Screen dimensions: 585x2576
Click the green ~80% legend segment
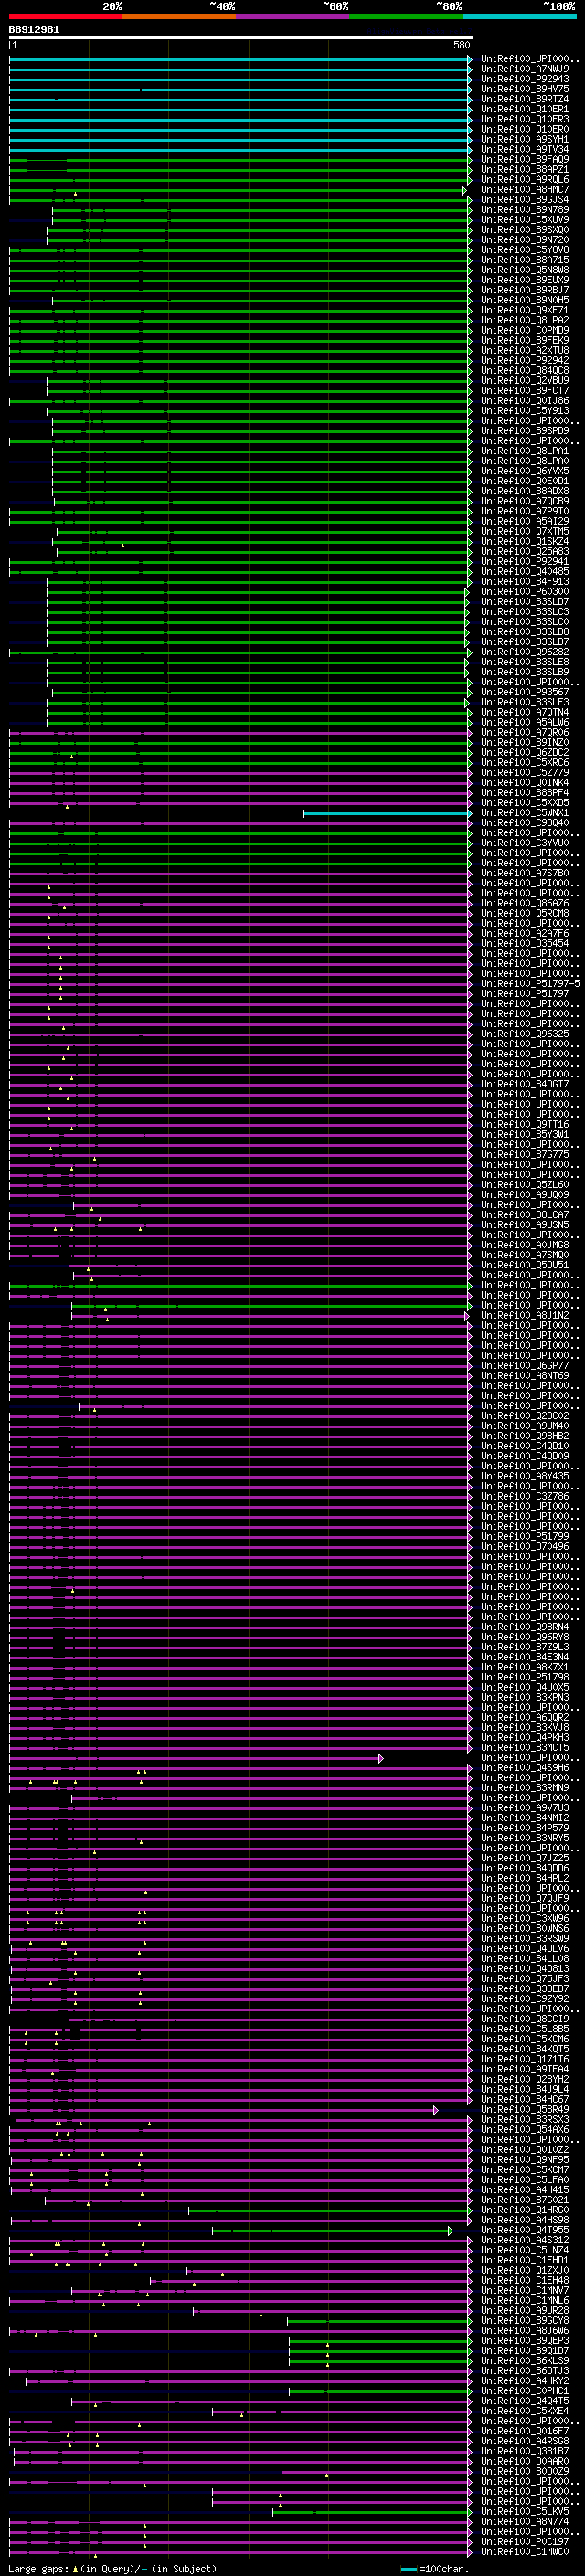pos(406,16)
